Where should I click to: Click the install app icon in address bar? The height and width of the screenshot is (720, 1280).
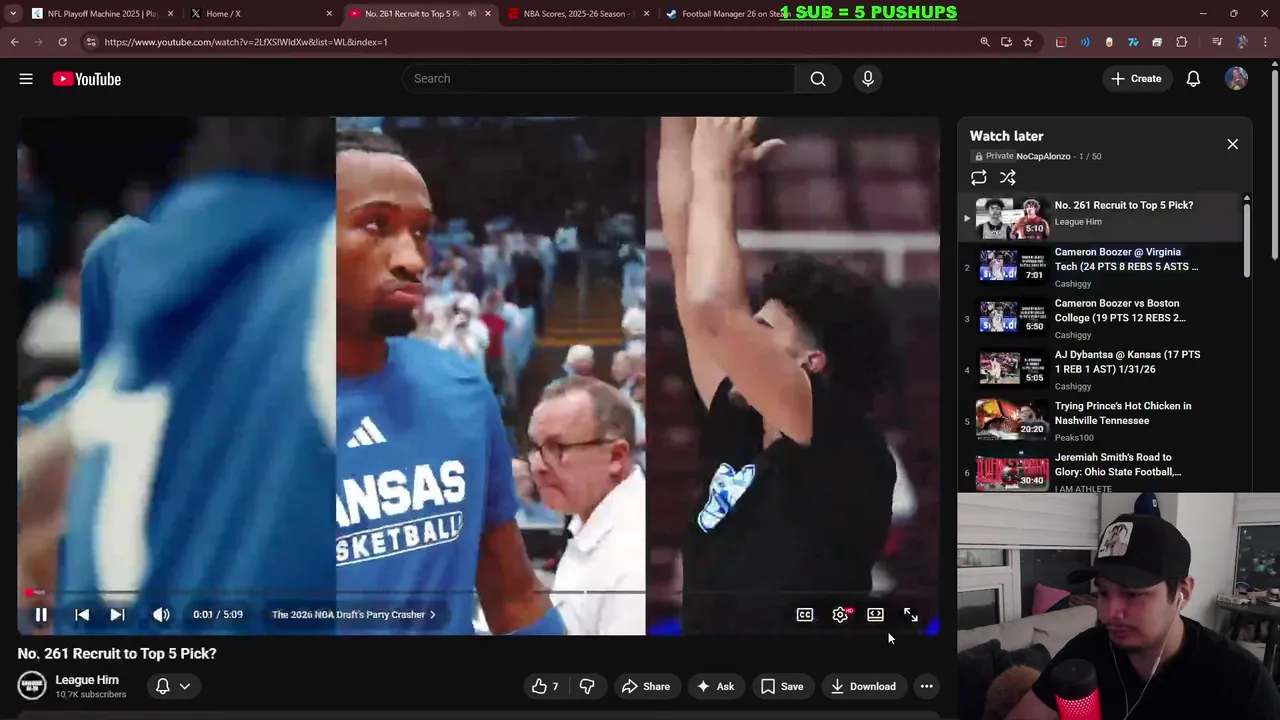coord(1006,42)
